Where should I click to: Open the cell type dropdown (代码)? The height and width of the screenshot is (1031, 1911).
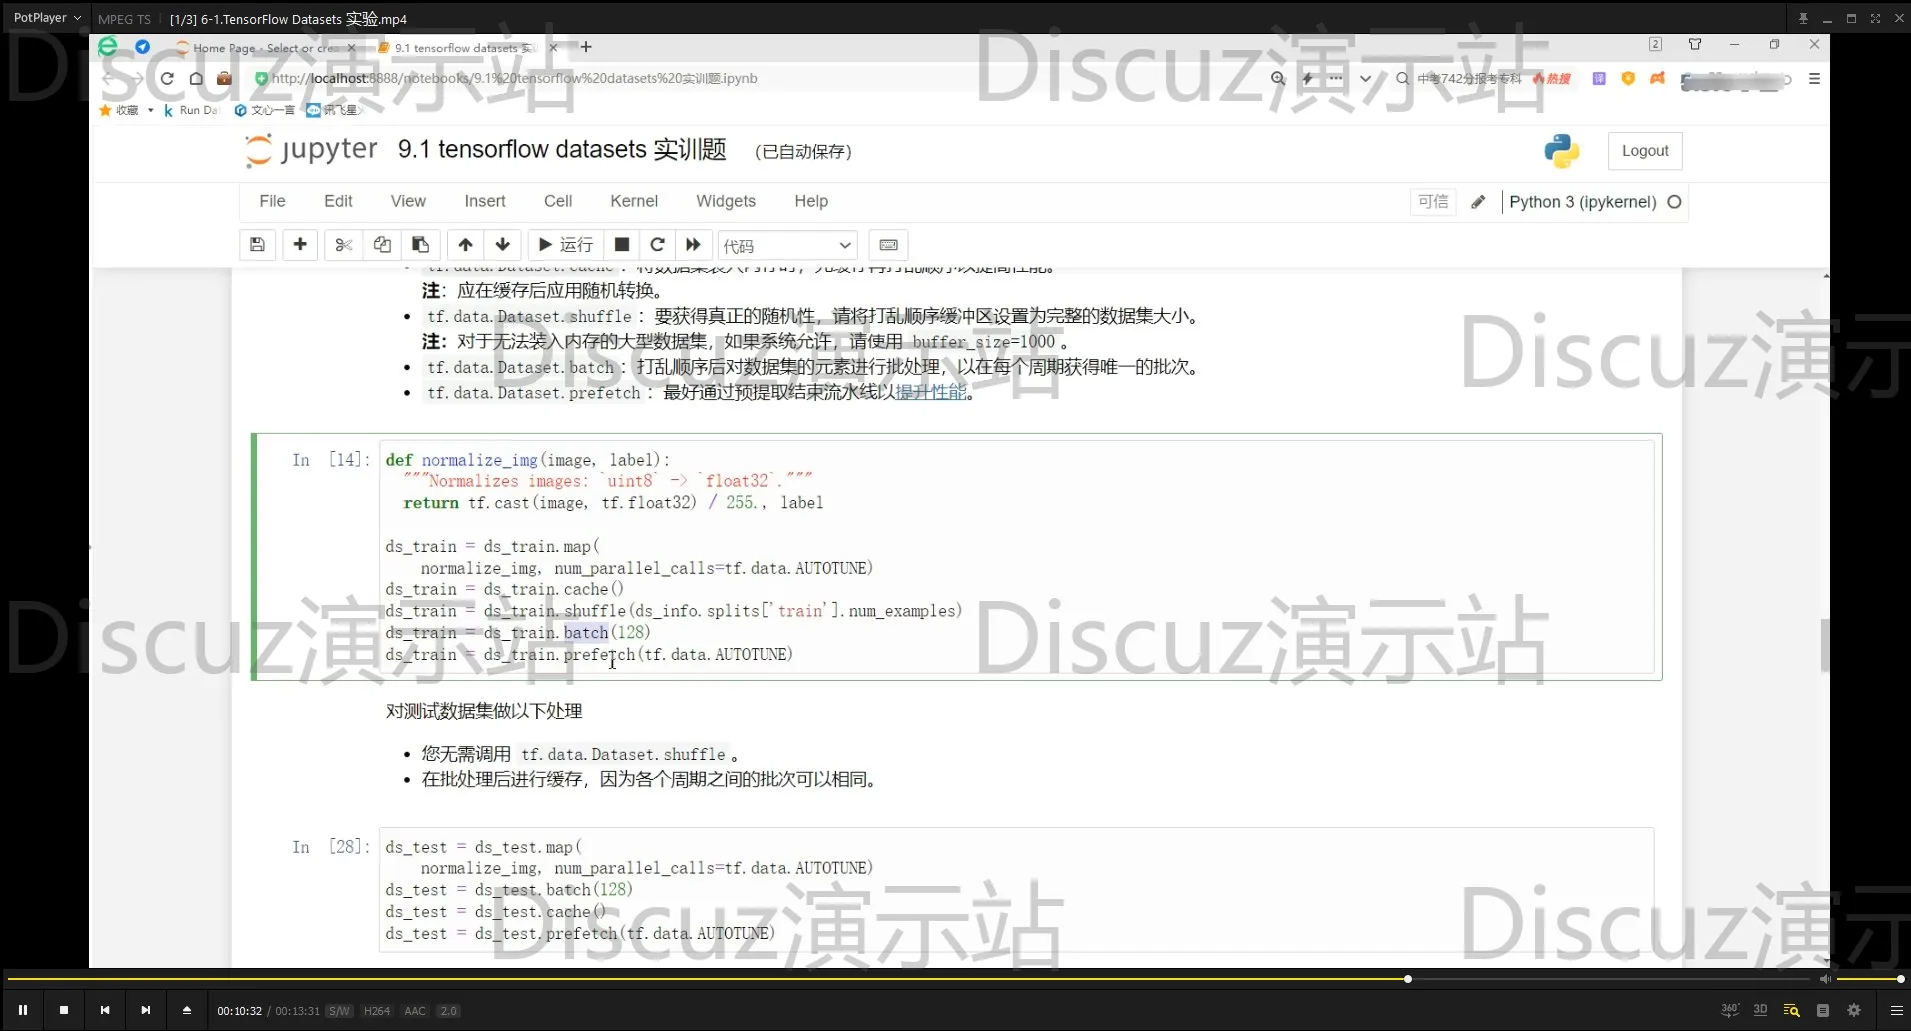788,246
